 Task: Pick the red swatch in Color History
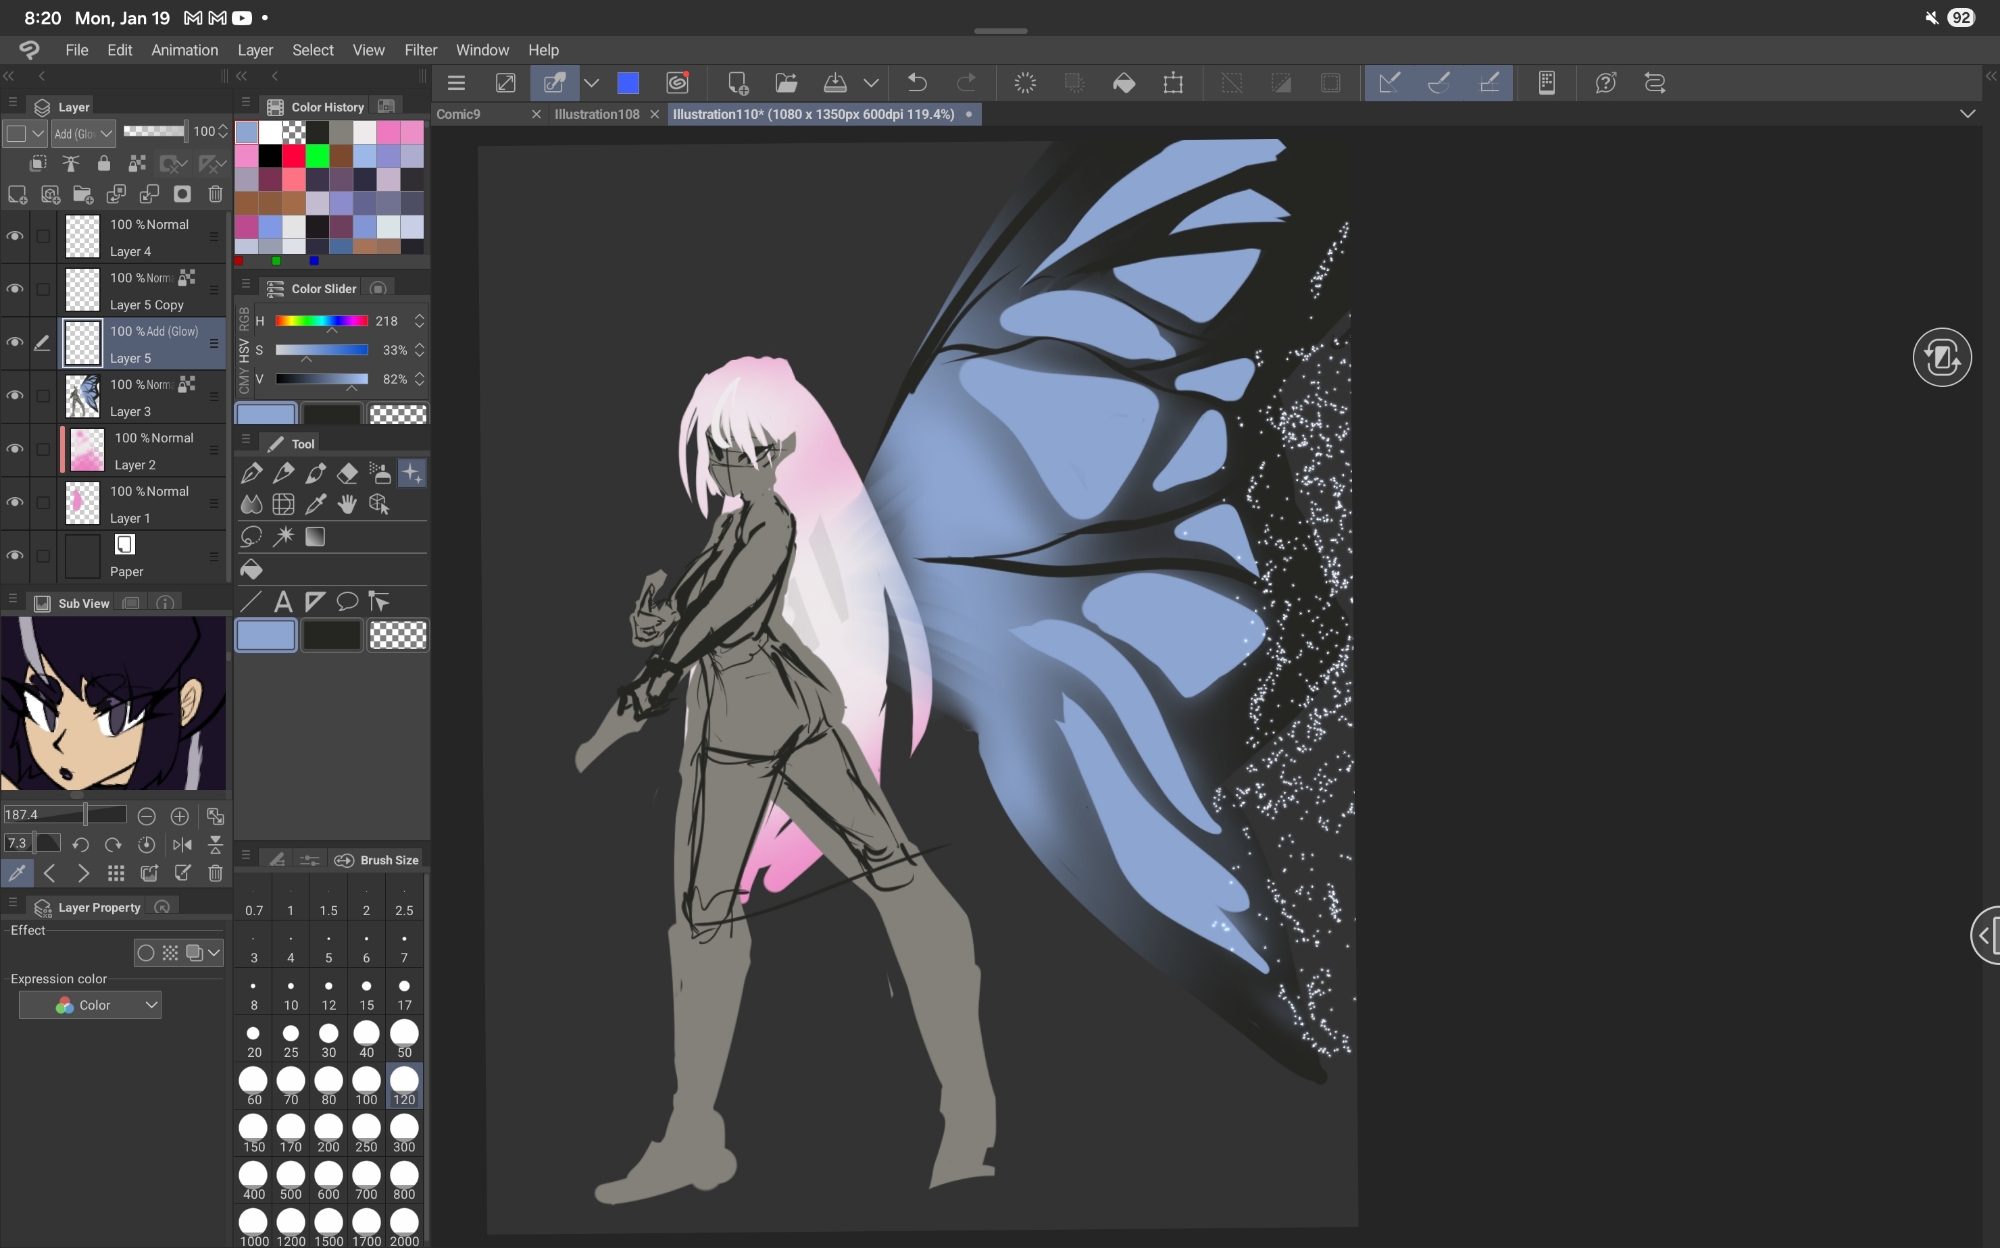pos(294,156)
